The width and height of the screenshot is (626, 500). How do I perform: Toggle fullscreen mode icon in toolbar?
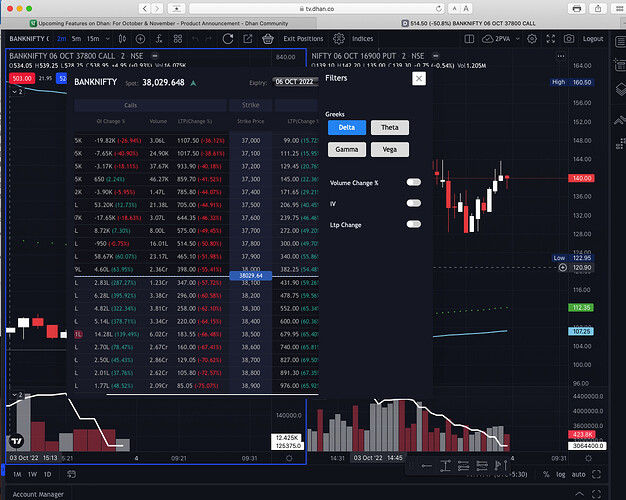pyautogui.click(x=551, y=39)
